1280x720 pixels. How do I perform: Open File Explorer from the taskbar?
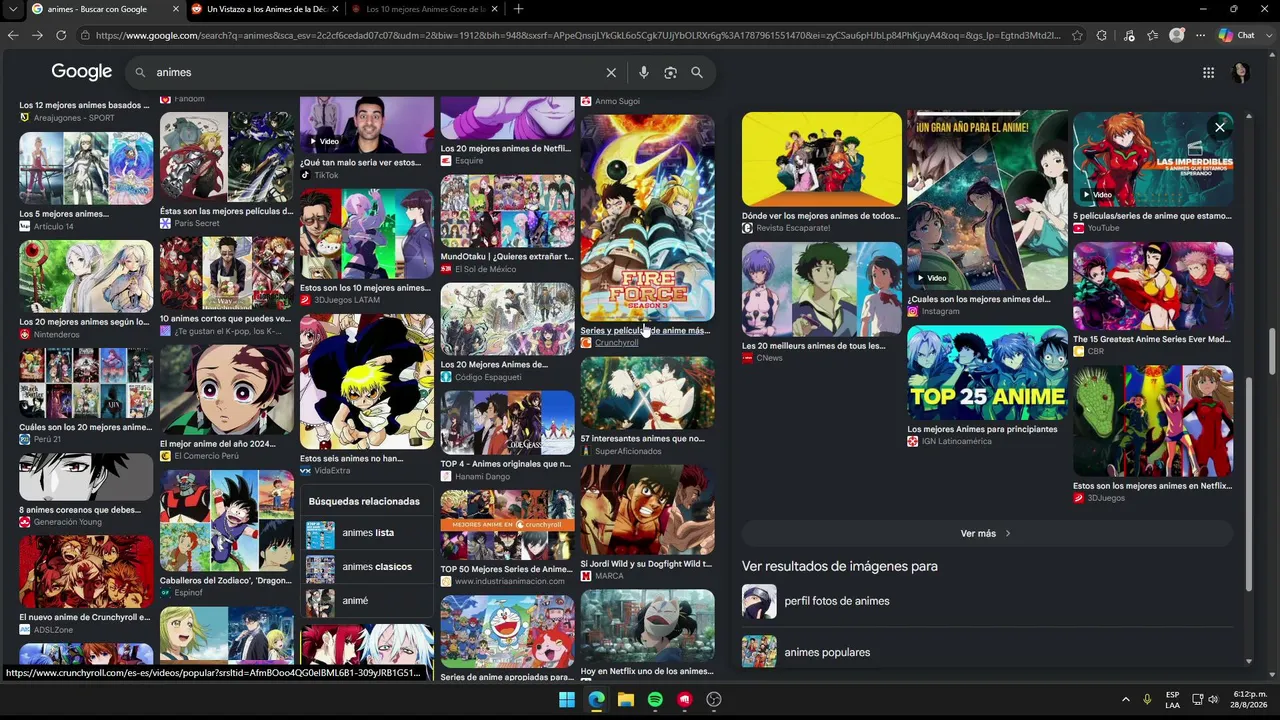pyautogui.click(x=626, y=699)
